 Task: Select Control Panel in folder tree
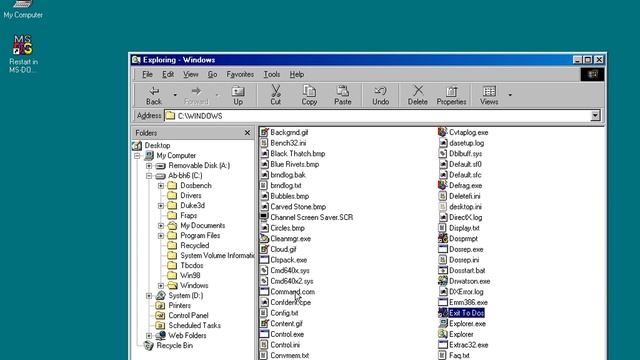click(x=188, y=315)
